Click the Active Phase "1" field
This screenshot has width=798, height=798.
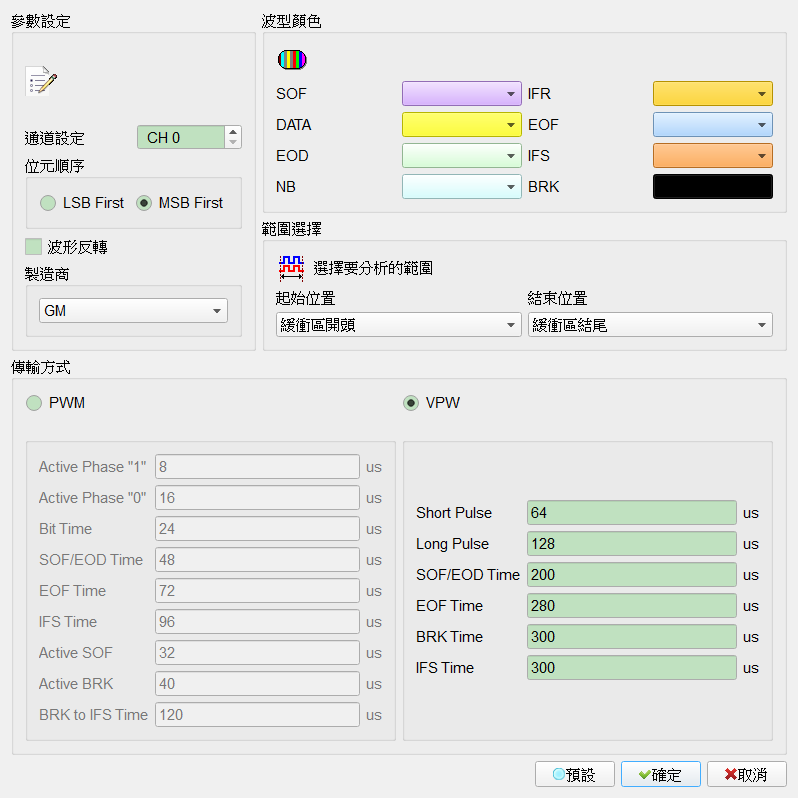coord(257,467)
